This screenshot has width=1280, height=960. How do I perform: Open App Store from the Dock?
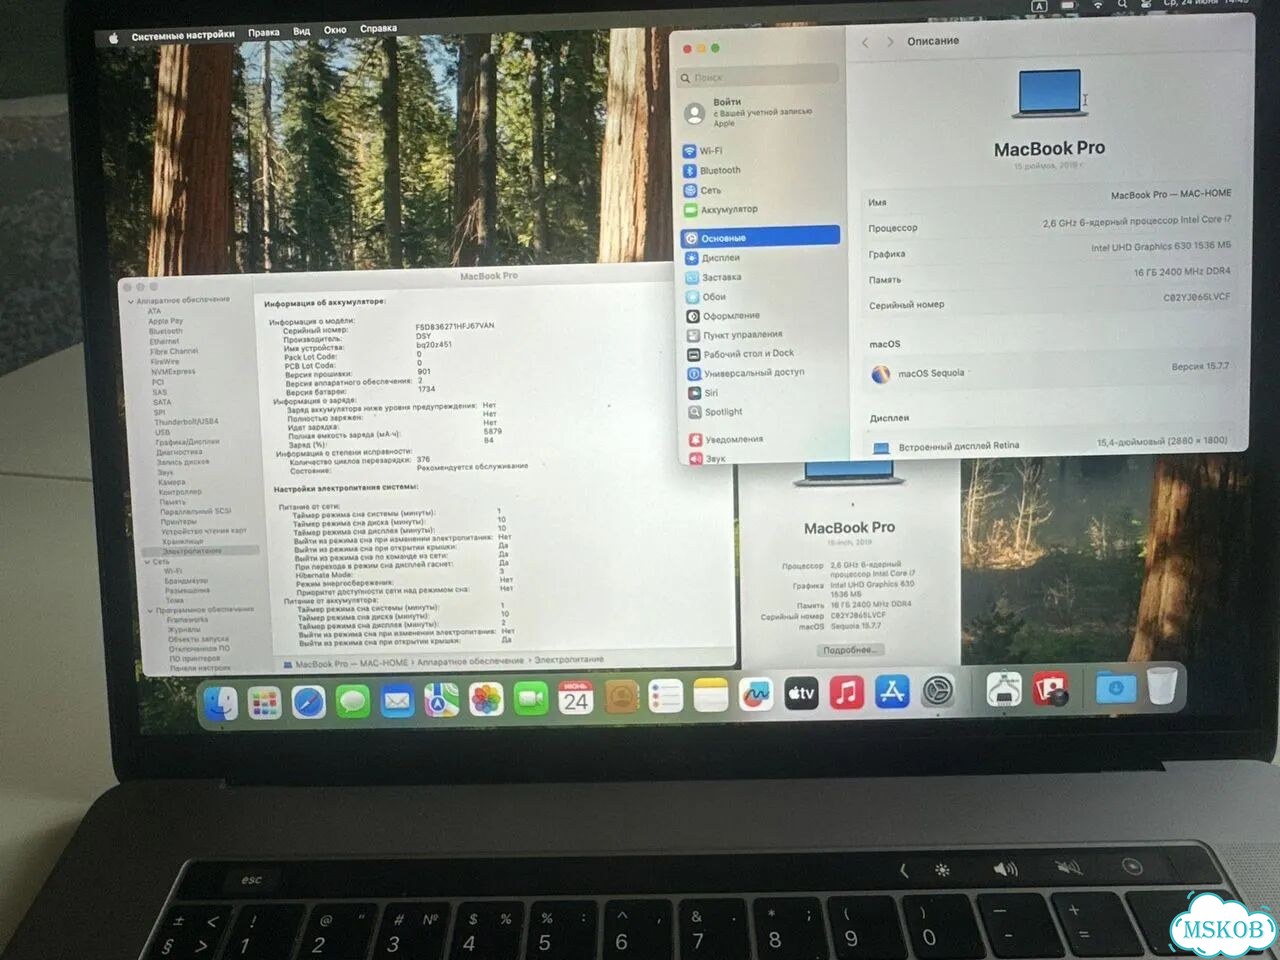[892, 691]
